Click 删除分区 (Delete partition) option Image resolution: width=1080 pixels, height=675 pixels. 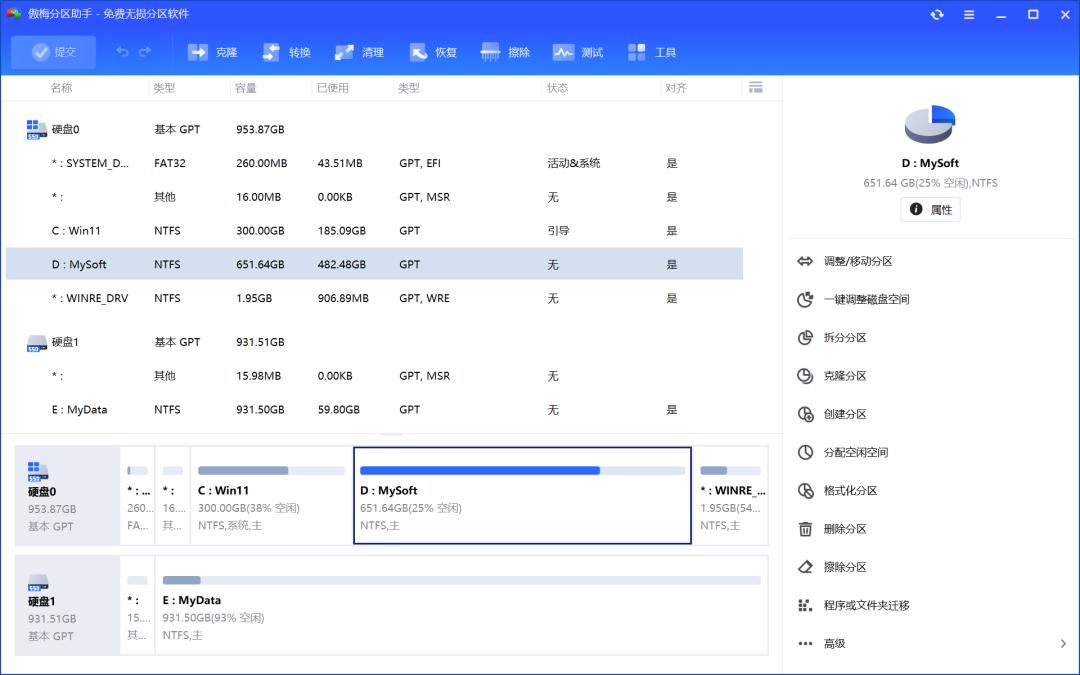[x=845, y=529]
